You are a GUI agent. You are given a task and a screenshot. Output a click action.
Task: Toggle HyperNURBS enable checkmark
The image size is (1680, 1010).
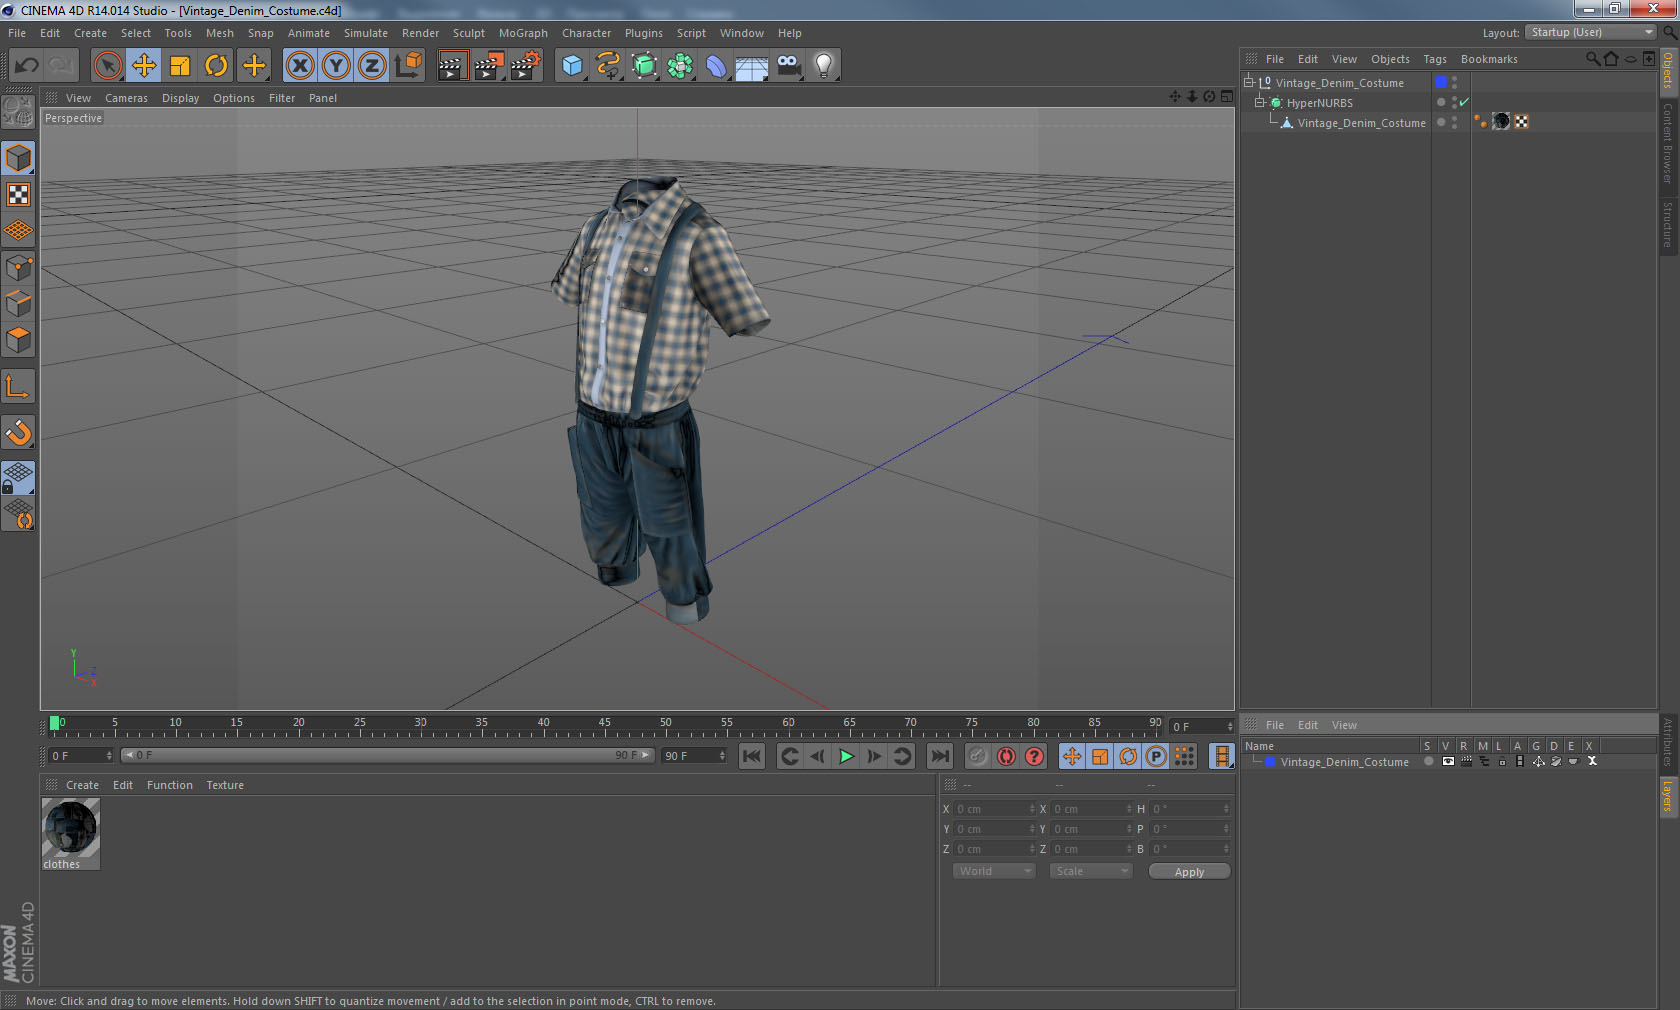coord(1464,102)
